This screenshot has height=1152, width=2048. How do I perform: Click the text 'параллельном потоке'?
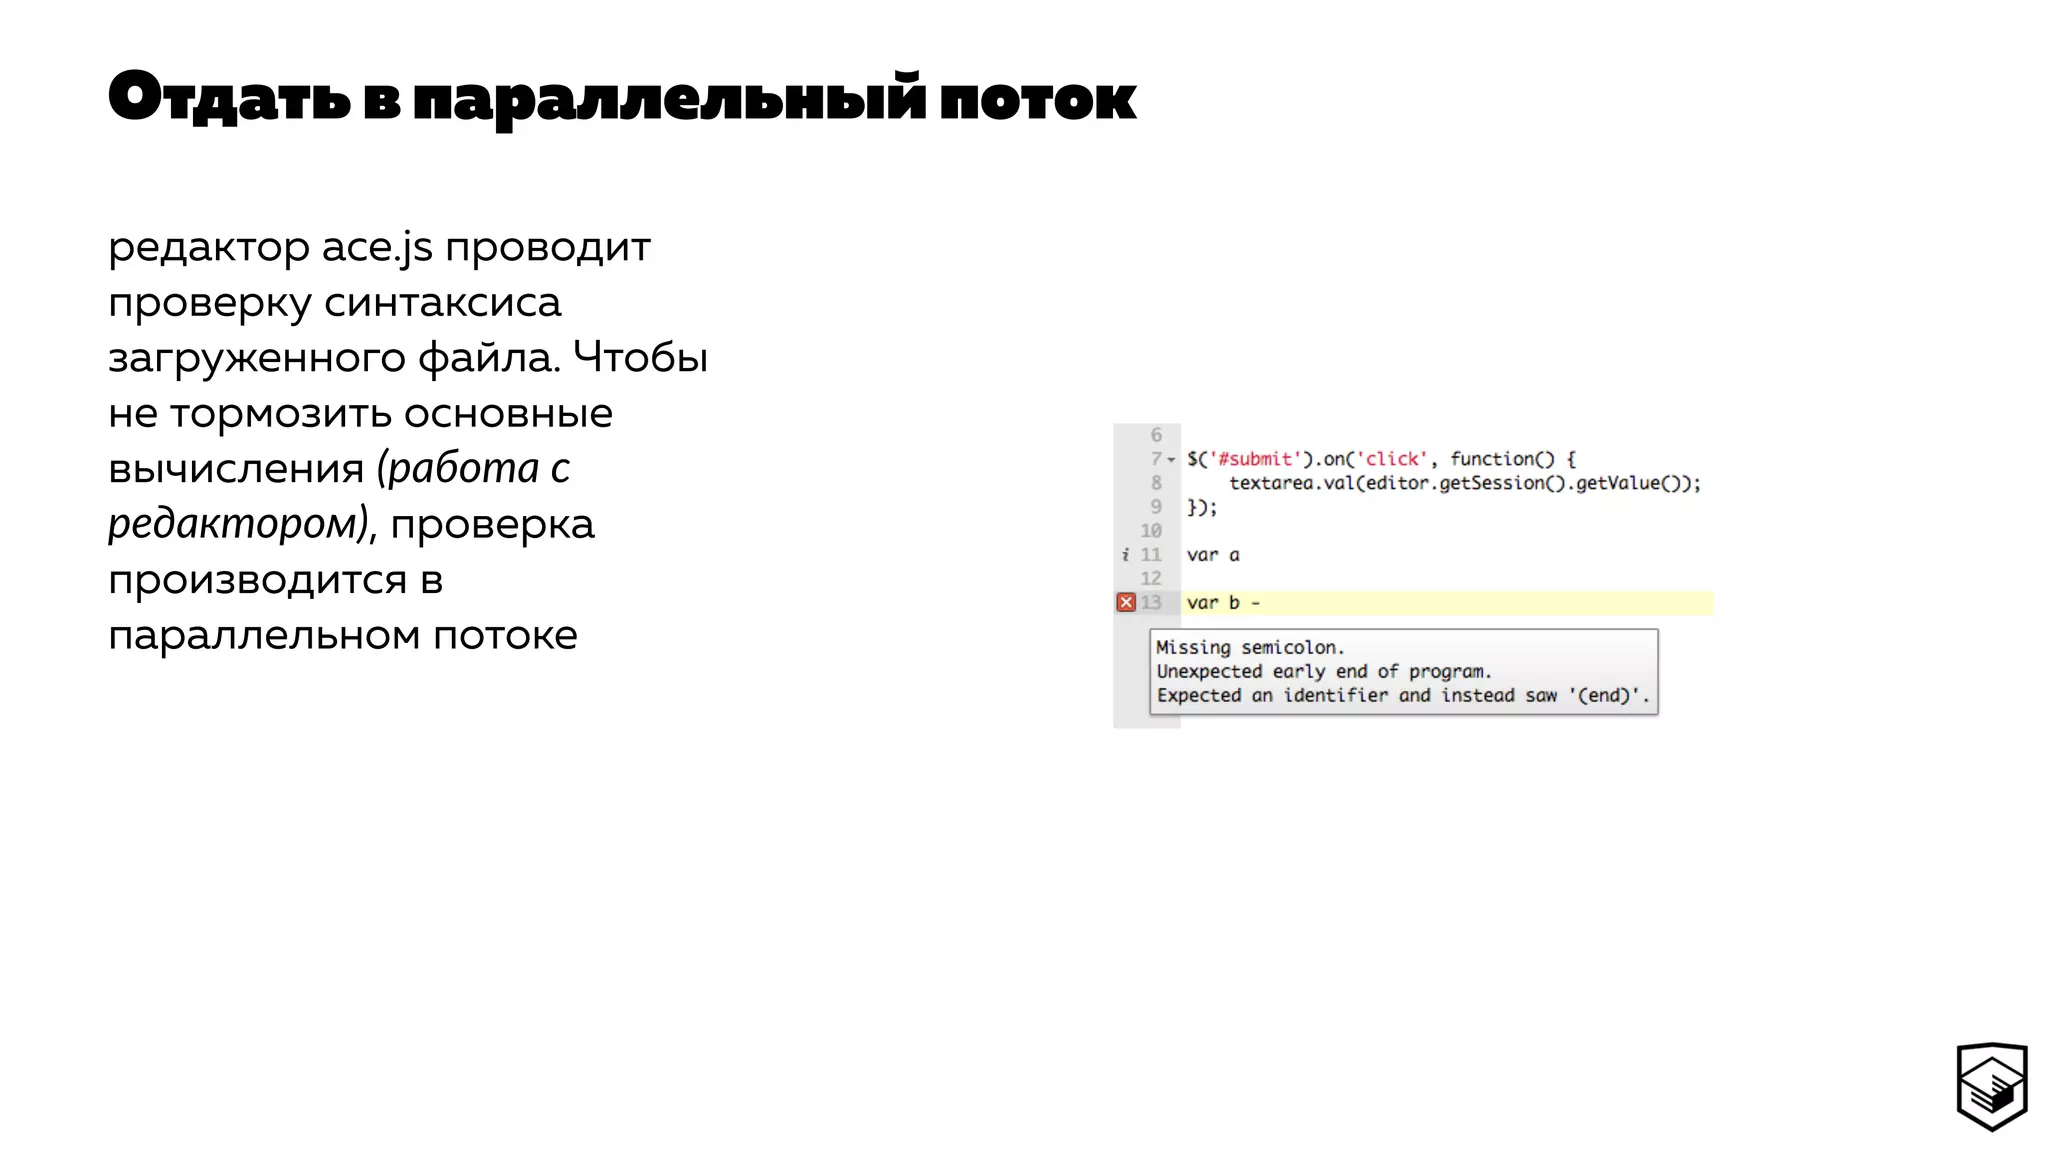(x=343, y=636)
